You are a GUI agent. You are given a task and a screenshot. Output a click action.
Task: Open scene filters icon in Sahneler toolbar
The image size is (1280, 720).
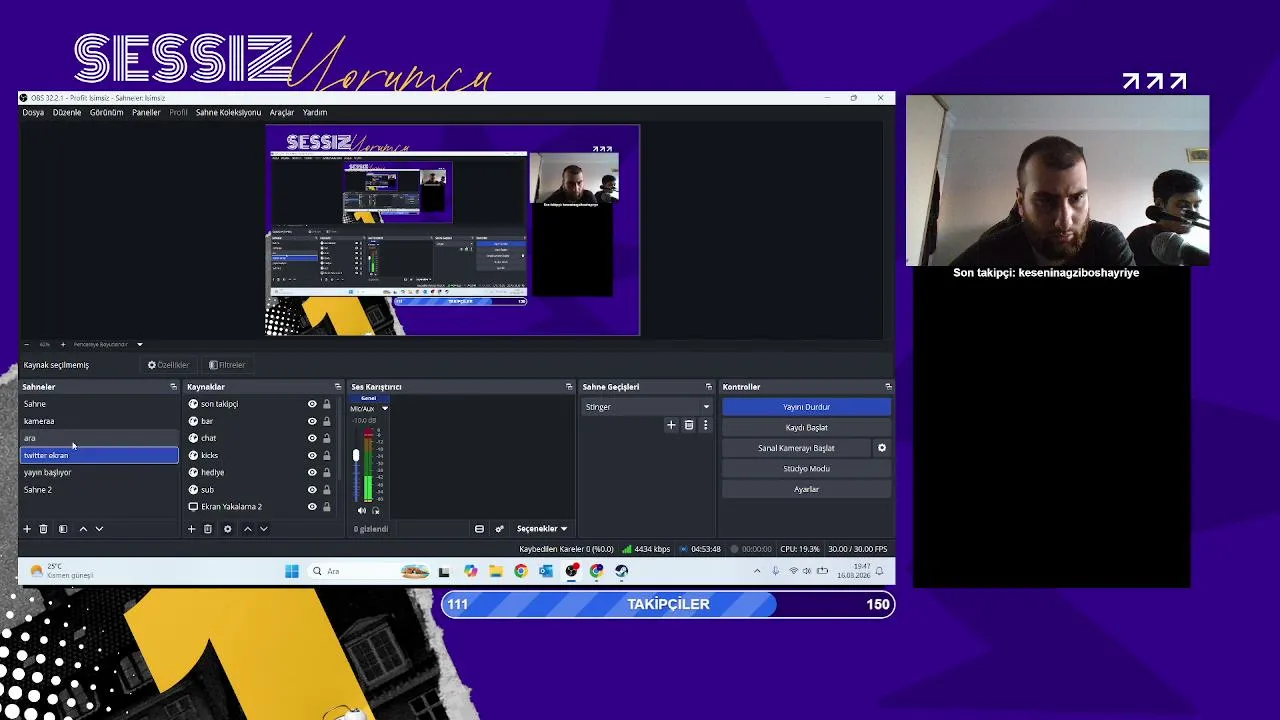(63, 529)
